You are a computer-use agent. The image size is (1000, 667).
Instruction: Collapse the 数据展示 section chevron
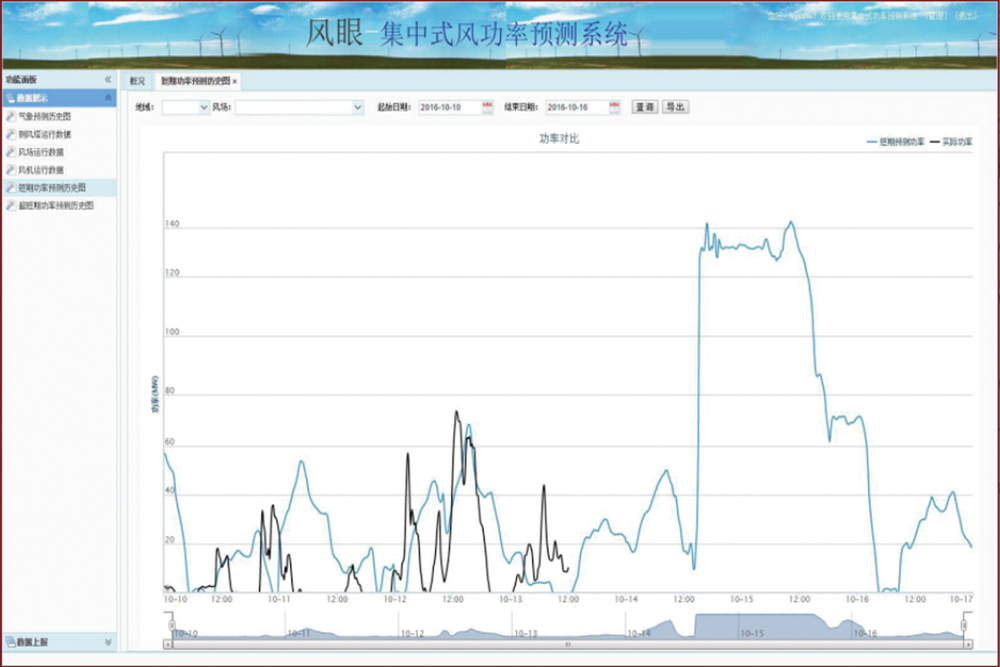point(108,98)
